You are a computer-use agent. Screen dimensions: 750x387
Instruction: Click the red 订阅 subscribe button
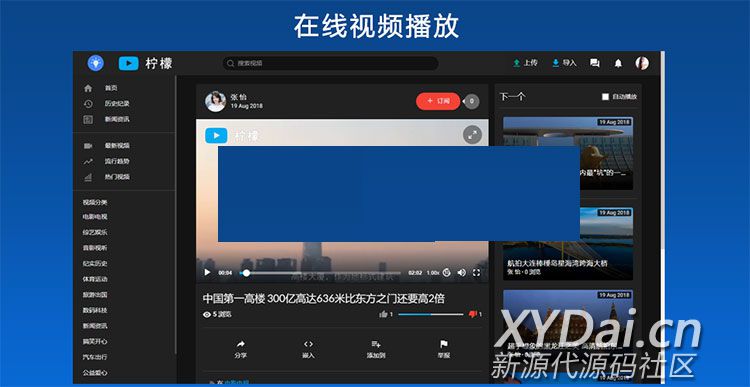438,101
